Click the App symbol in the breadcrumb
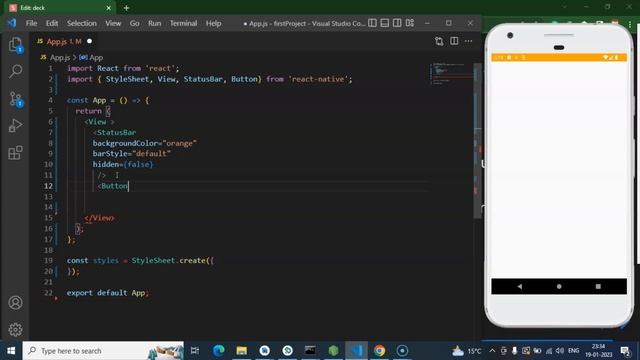 pos(96,58)
